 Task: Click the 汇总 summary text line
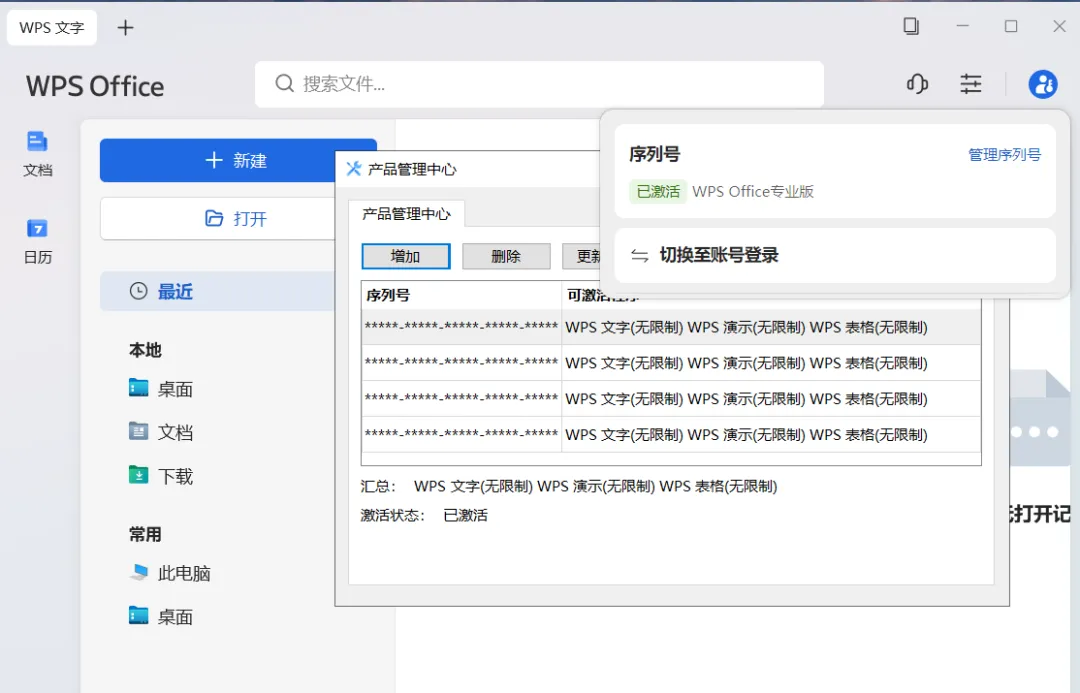pyautogui.click(x=569, y=486)
